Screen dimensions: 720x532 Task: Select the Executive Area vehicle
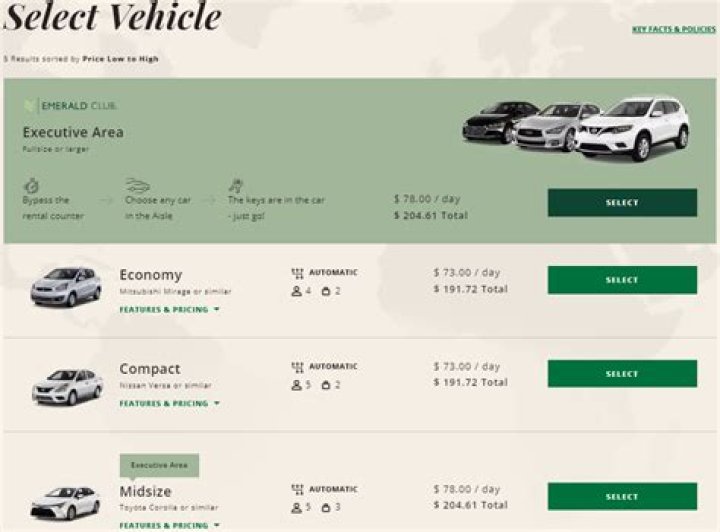point(621,203)
